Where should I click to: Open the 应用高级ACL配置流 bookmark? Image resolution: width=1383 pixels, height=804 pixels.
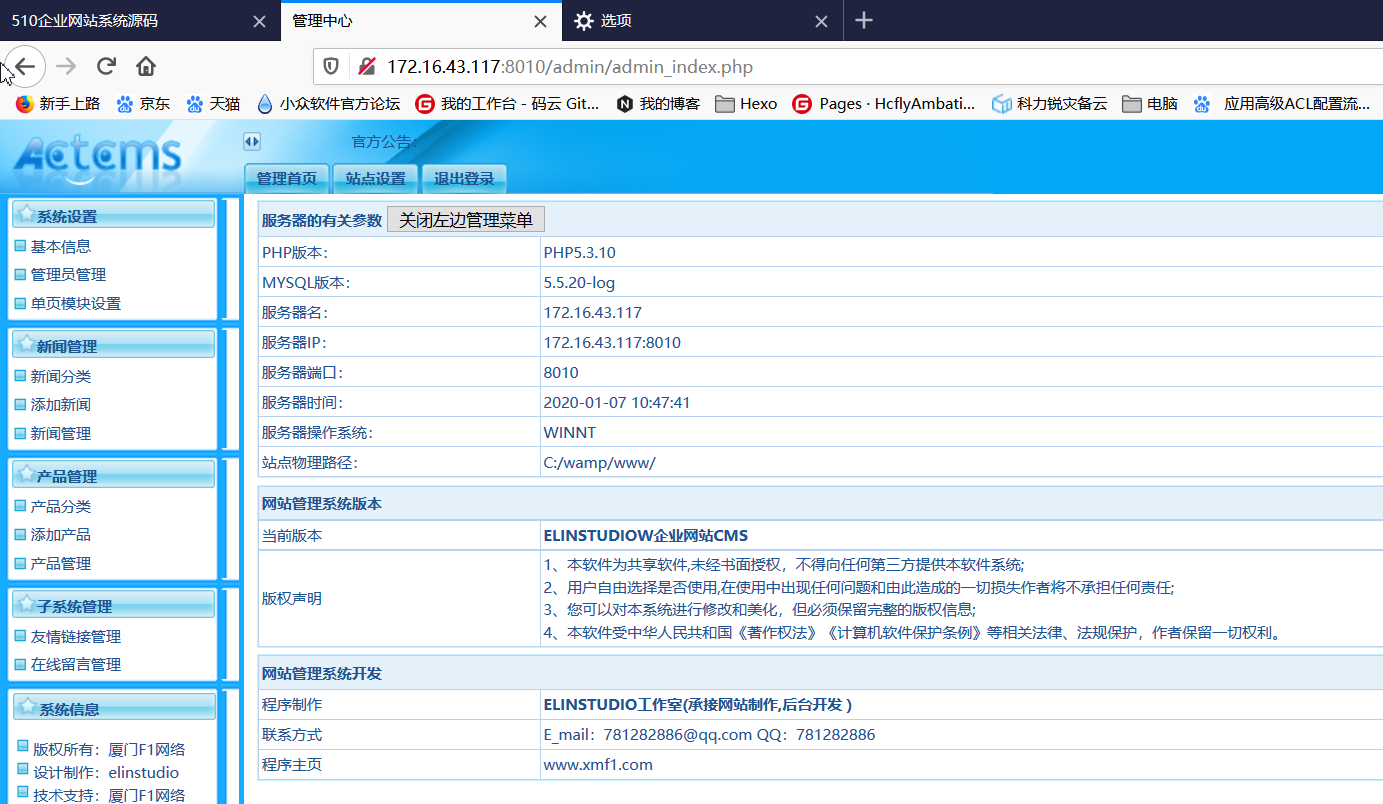coord(1282,103)
